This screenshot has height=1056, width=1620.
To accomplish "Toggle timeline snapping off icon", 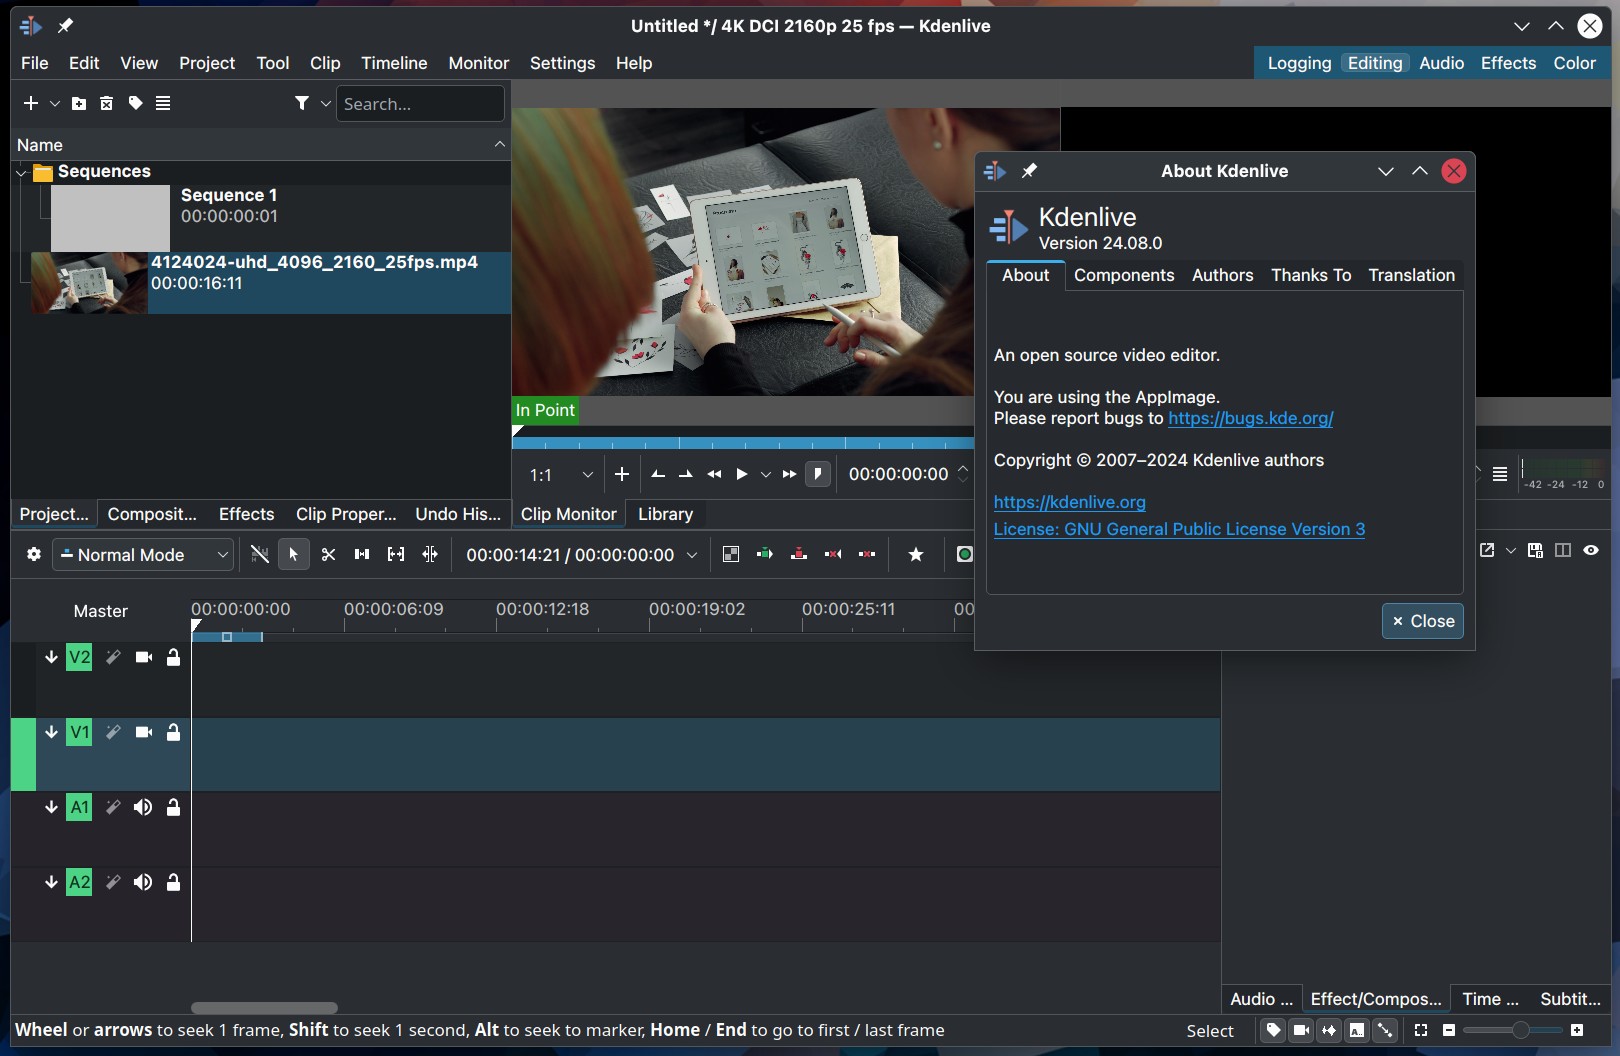I will click(x=259, y=554).
